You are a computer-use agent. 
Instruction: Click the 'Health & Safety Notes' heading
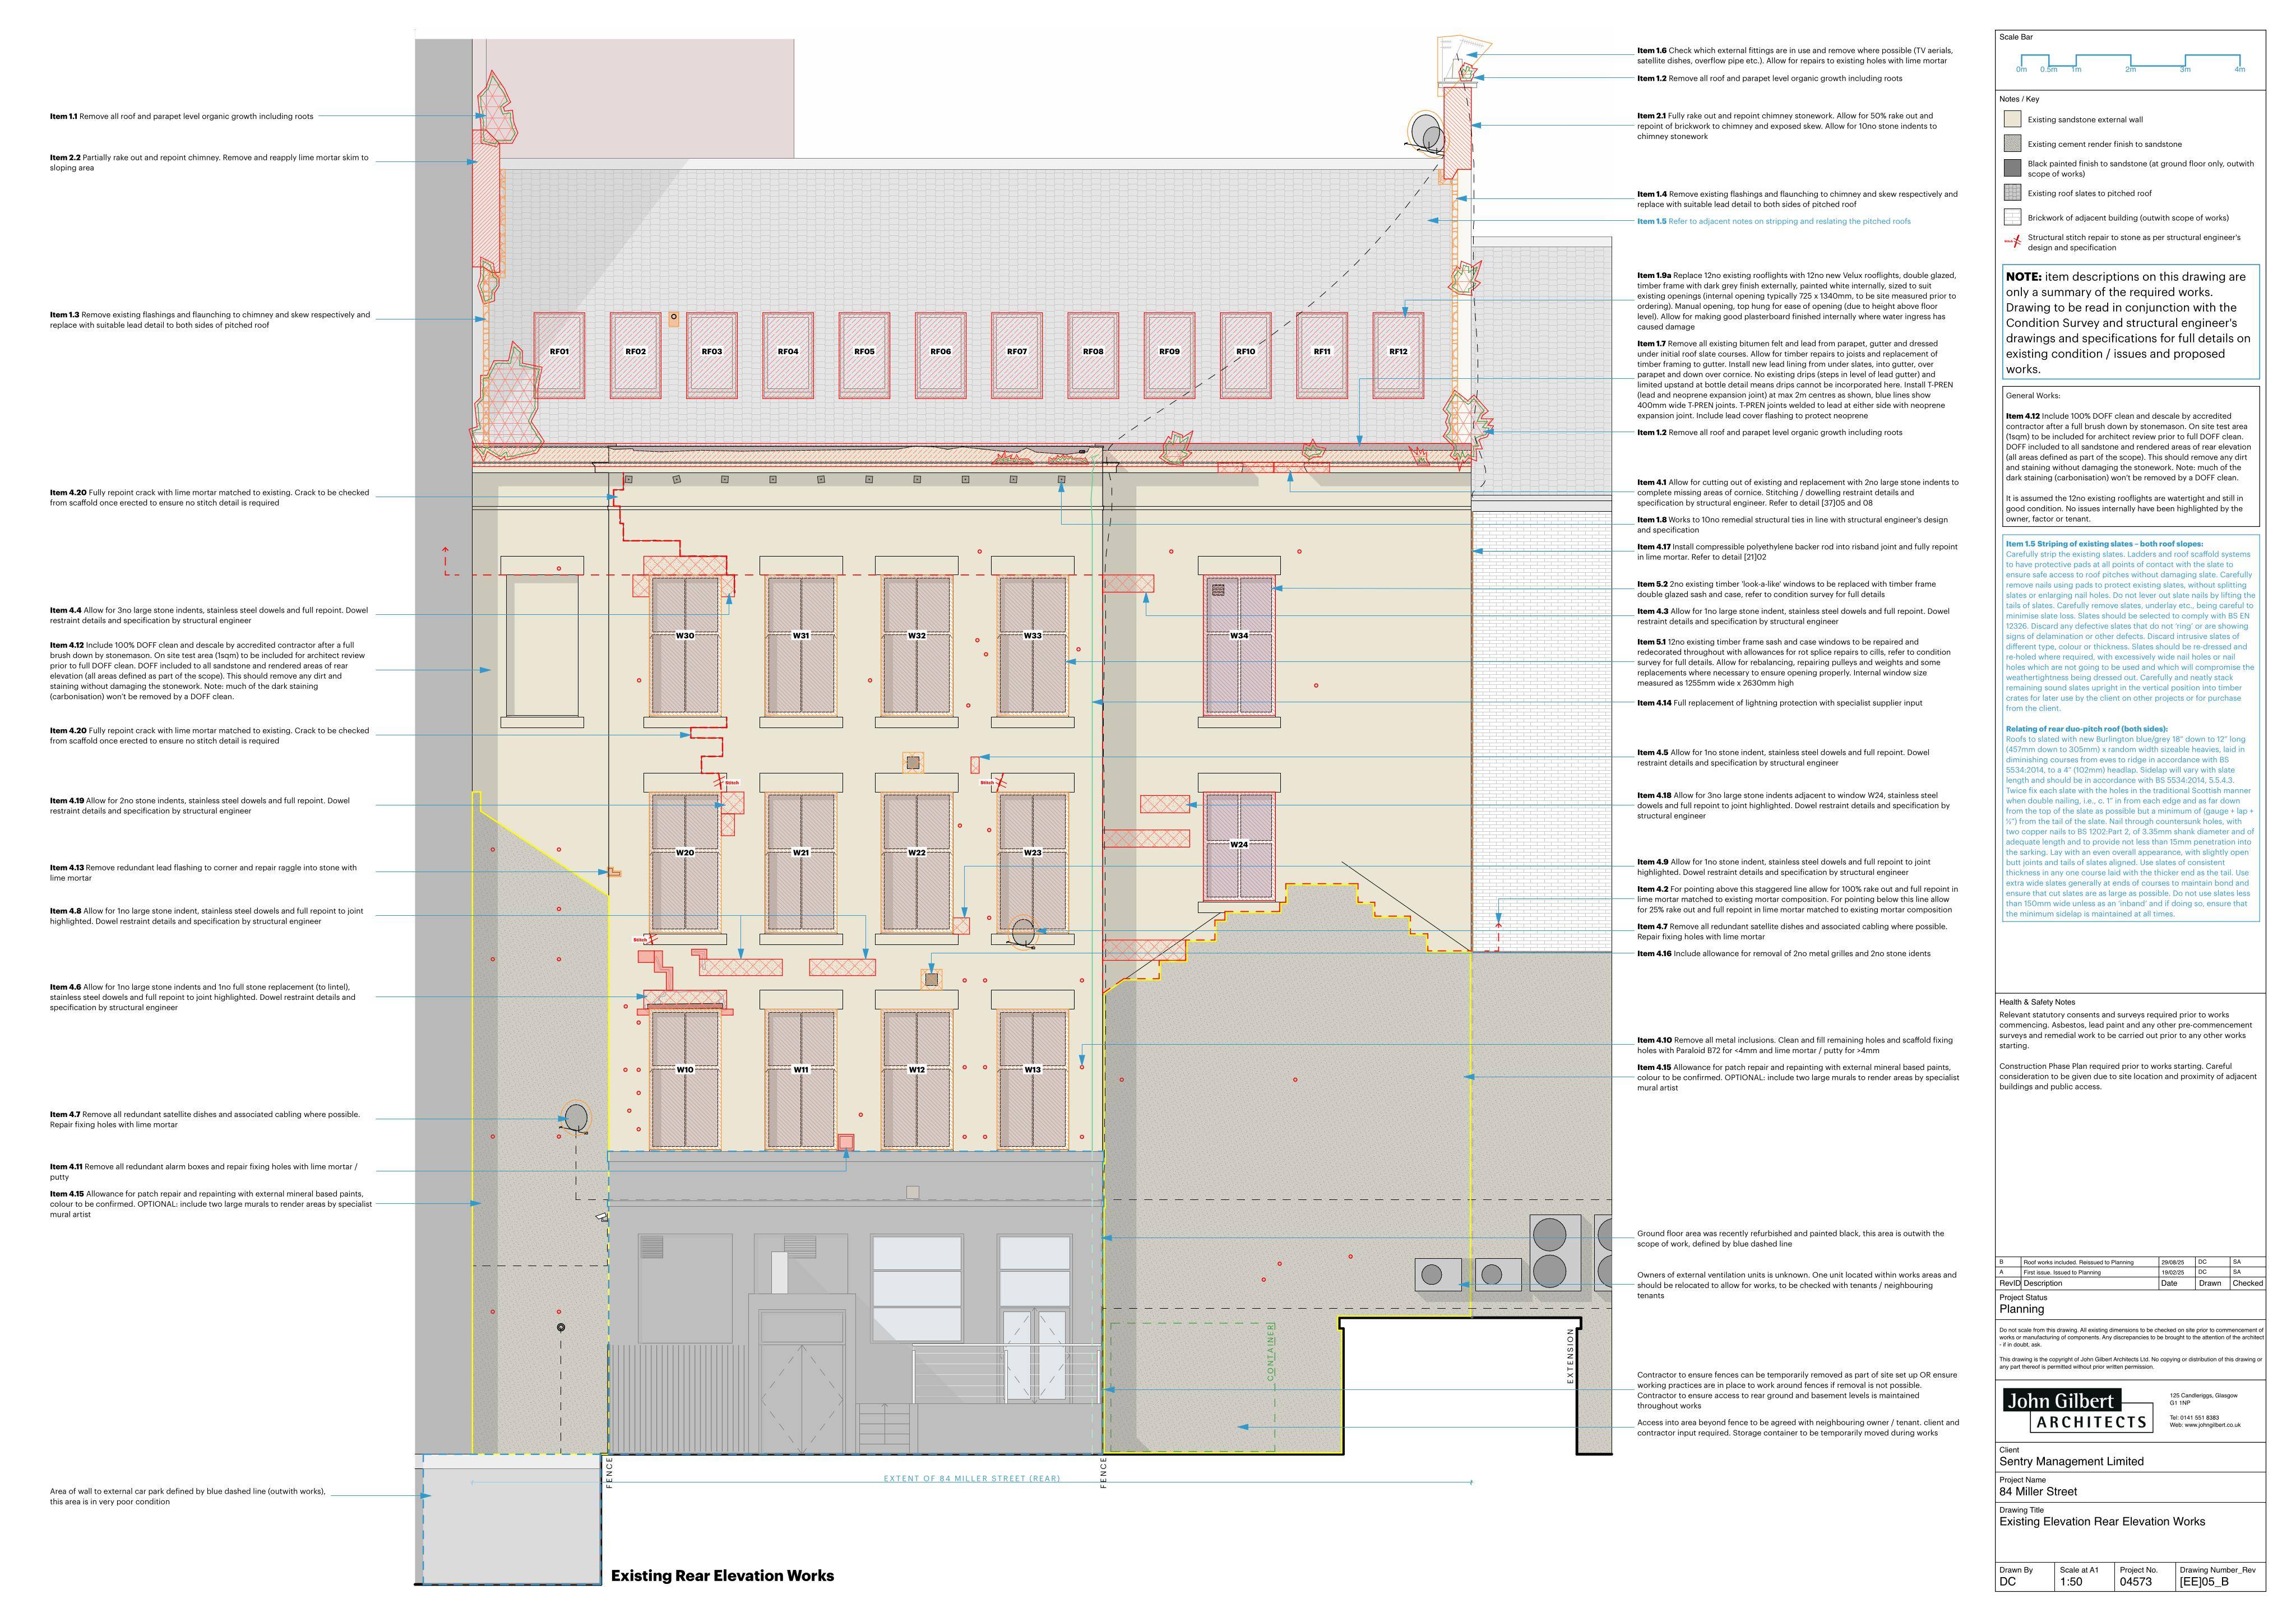[x=2037, y=1002]
